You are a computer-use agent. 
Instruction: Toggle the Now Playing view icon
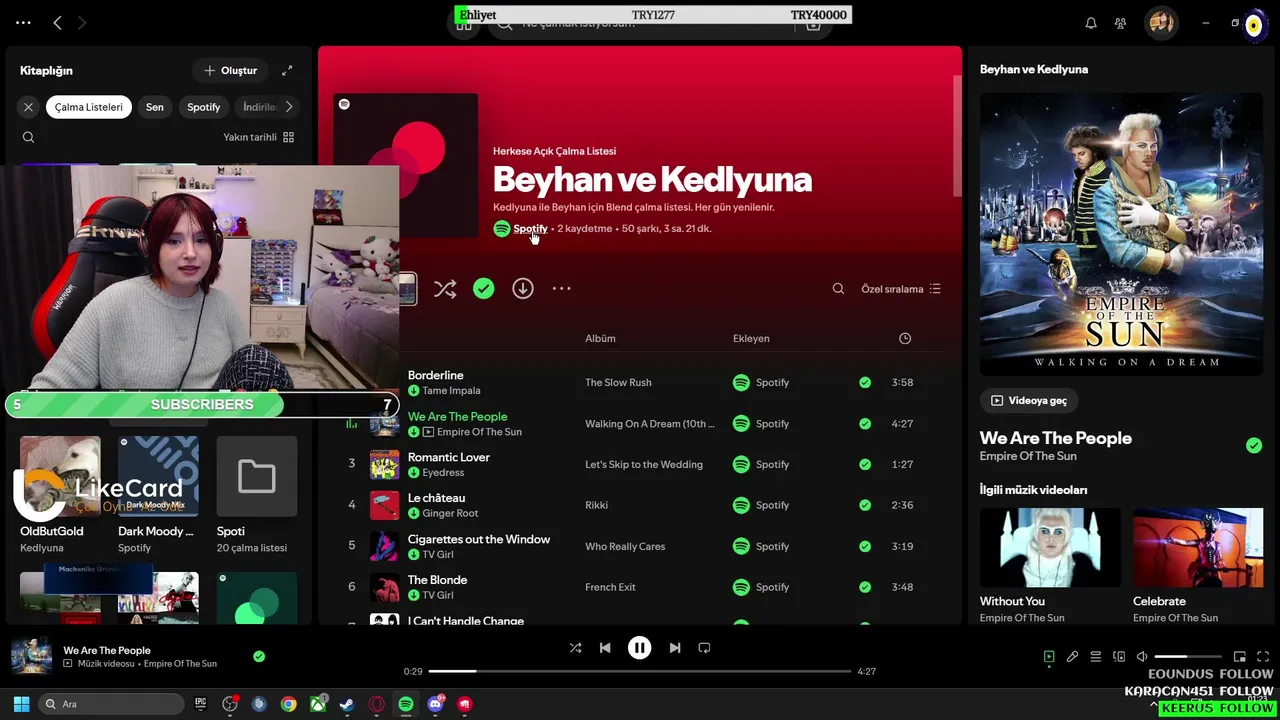(1049, 657)
